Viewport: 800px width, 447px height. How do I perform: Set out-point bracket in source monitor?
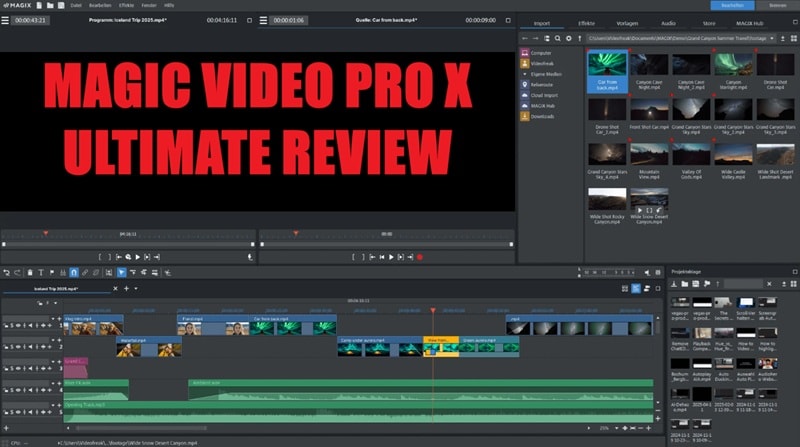[363, 257]
